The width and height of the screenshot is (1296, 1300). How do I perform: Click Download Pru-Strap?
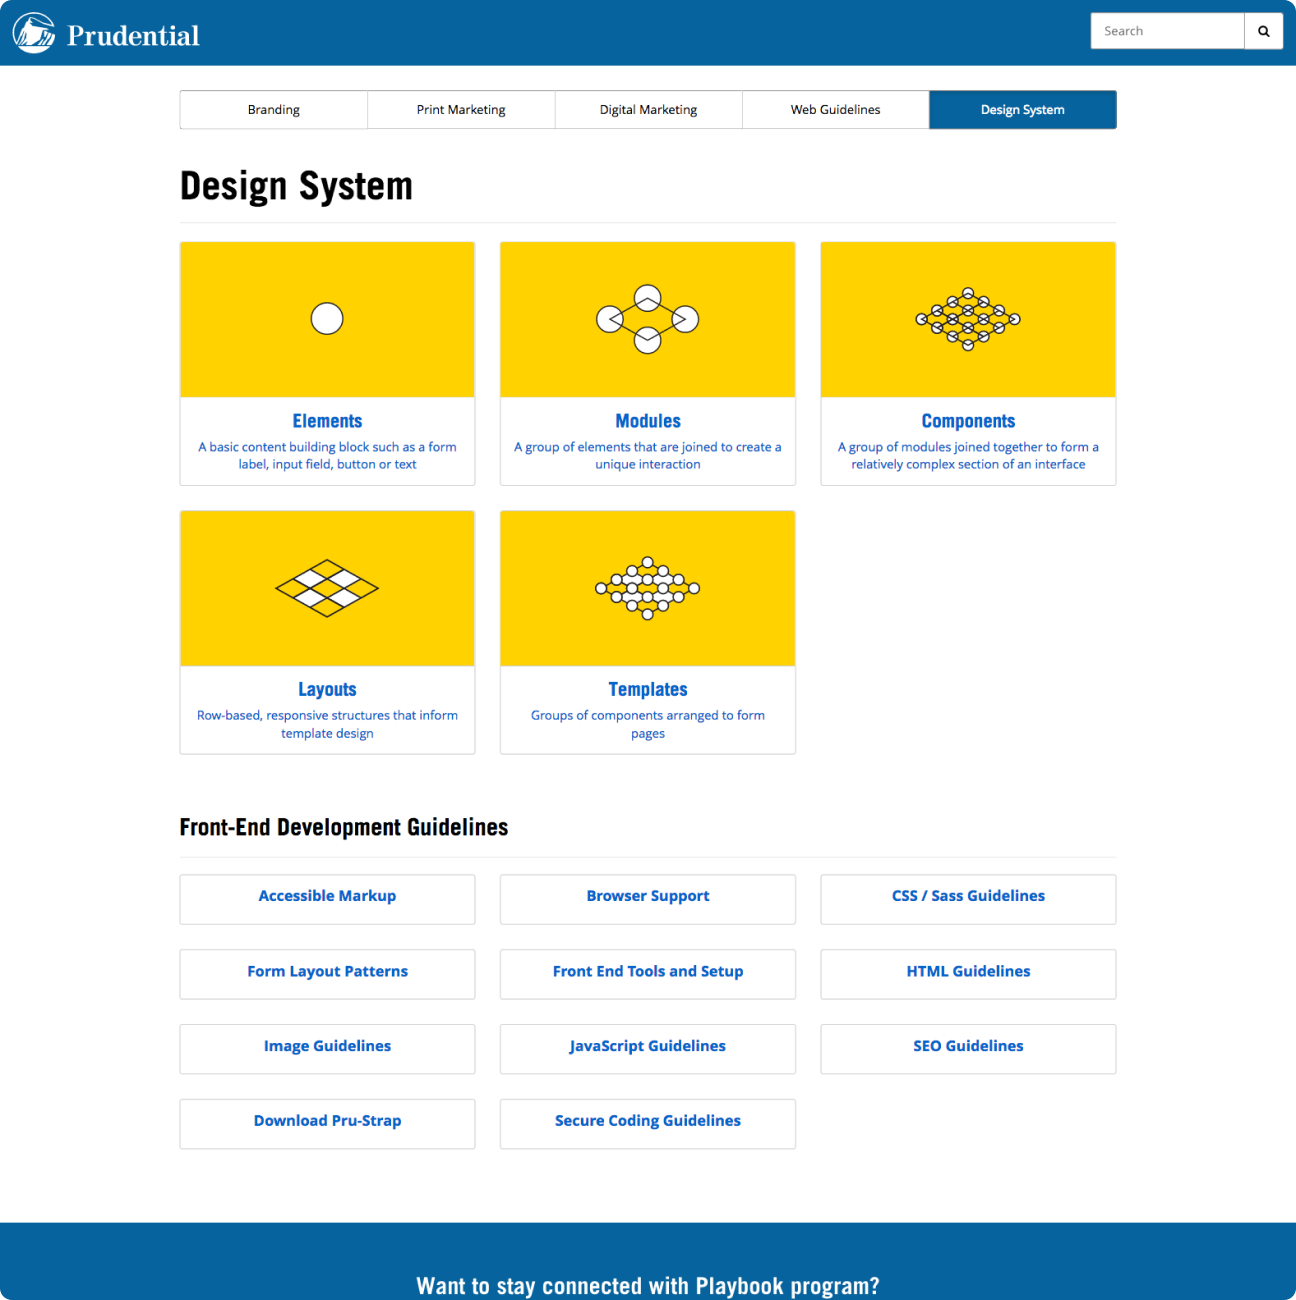[x=327, y=1124]
